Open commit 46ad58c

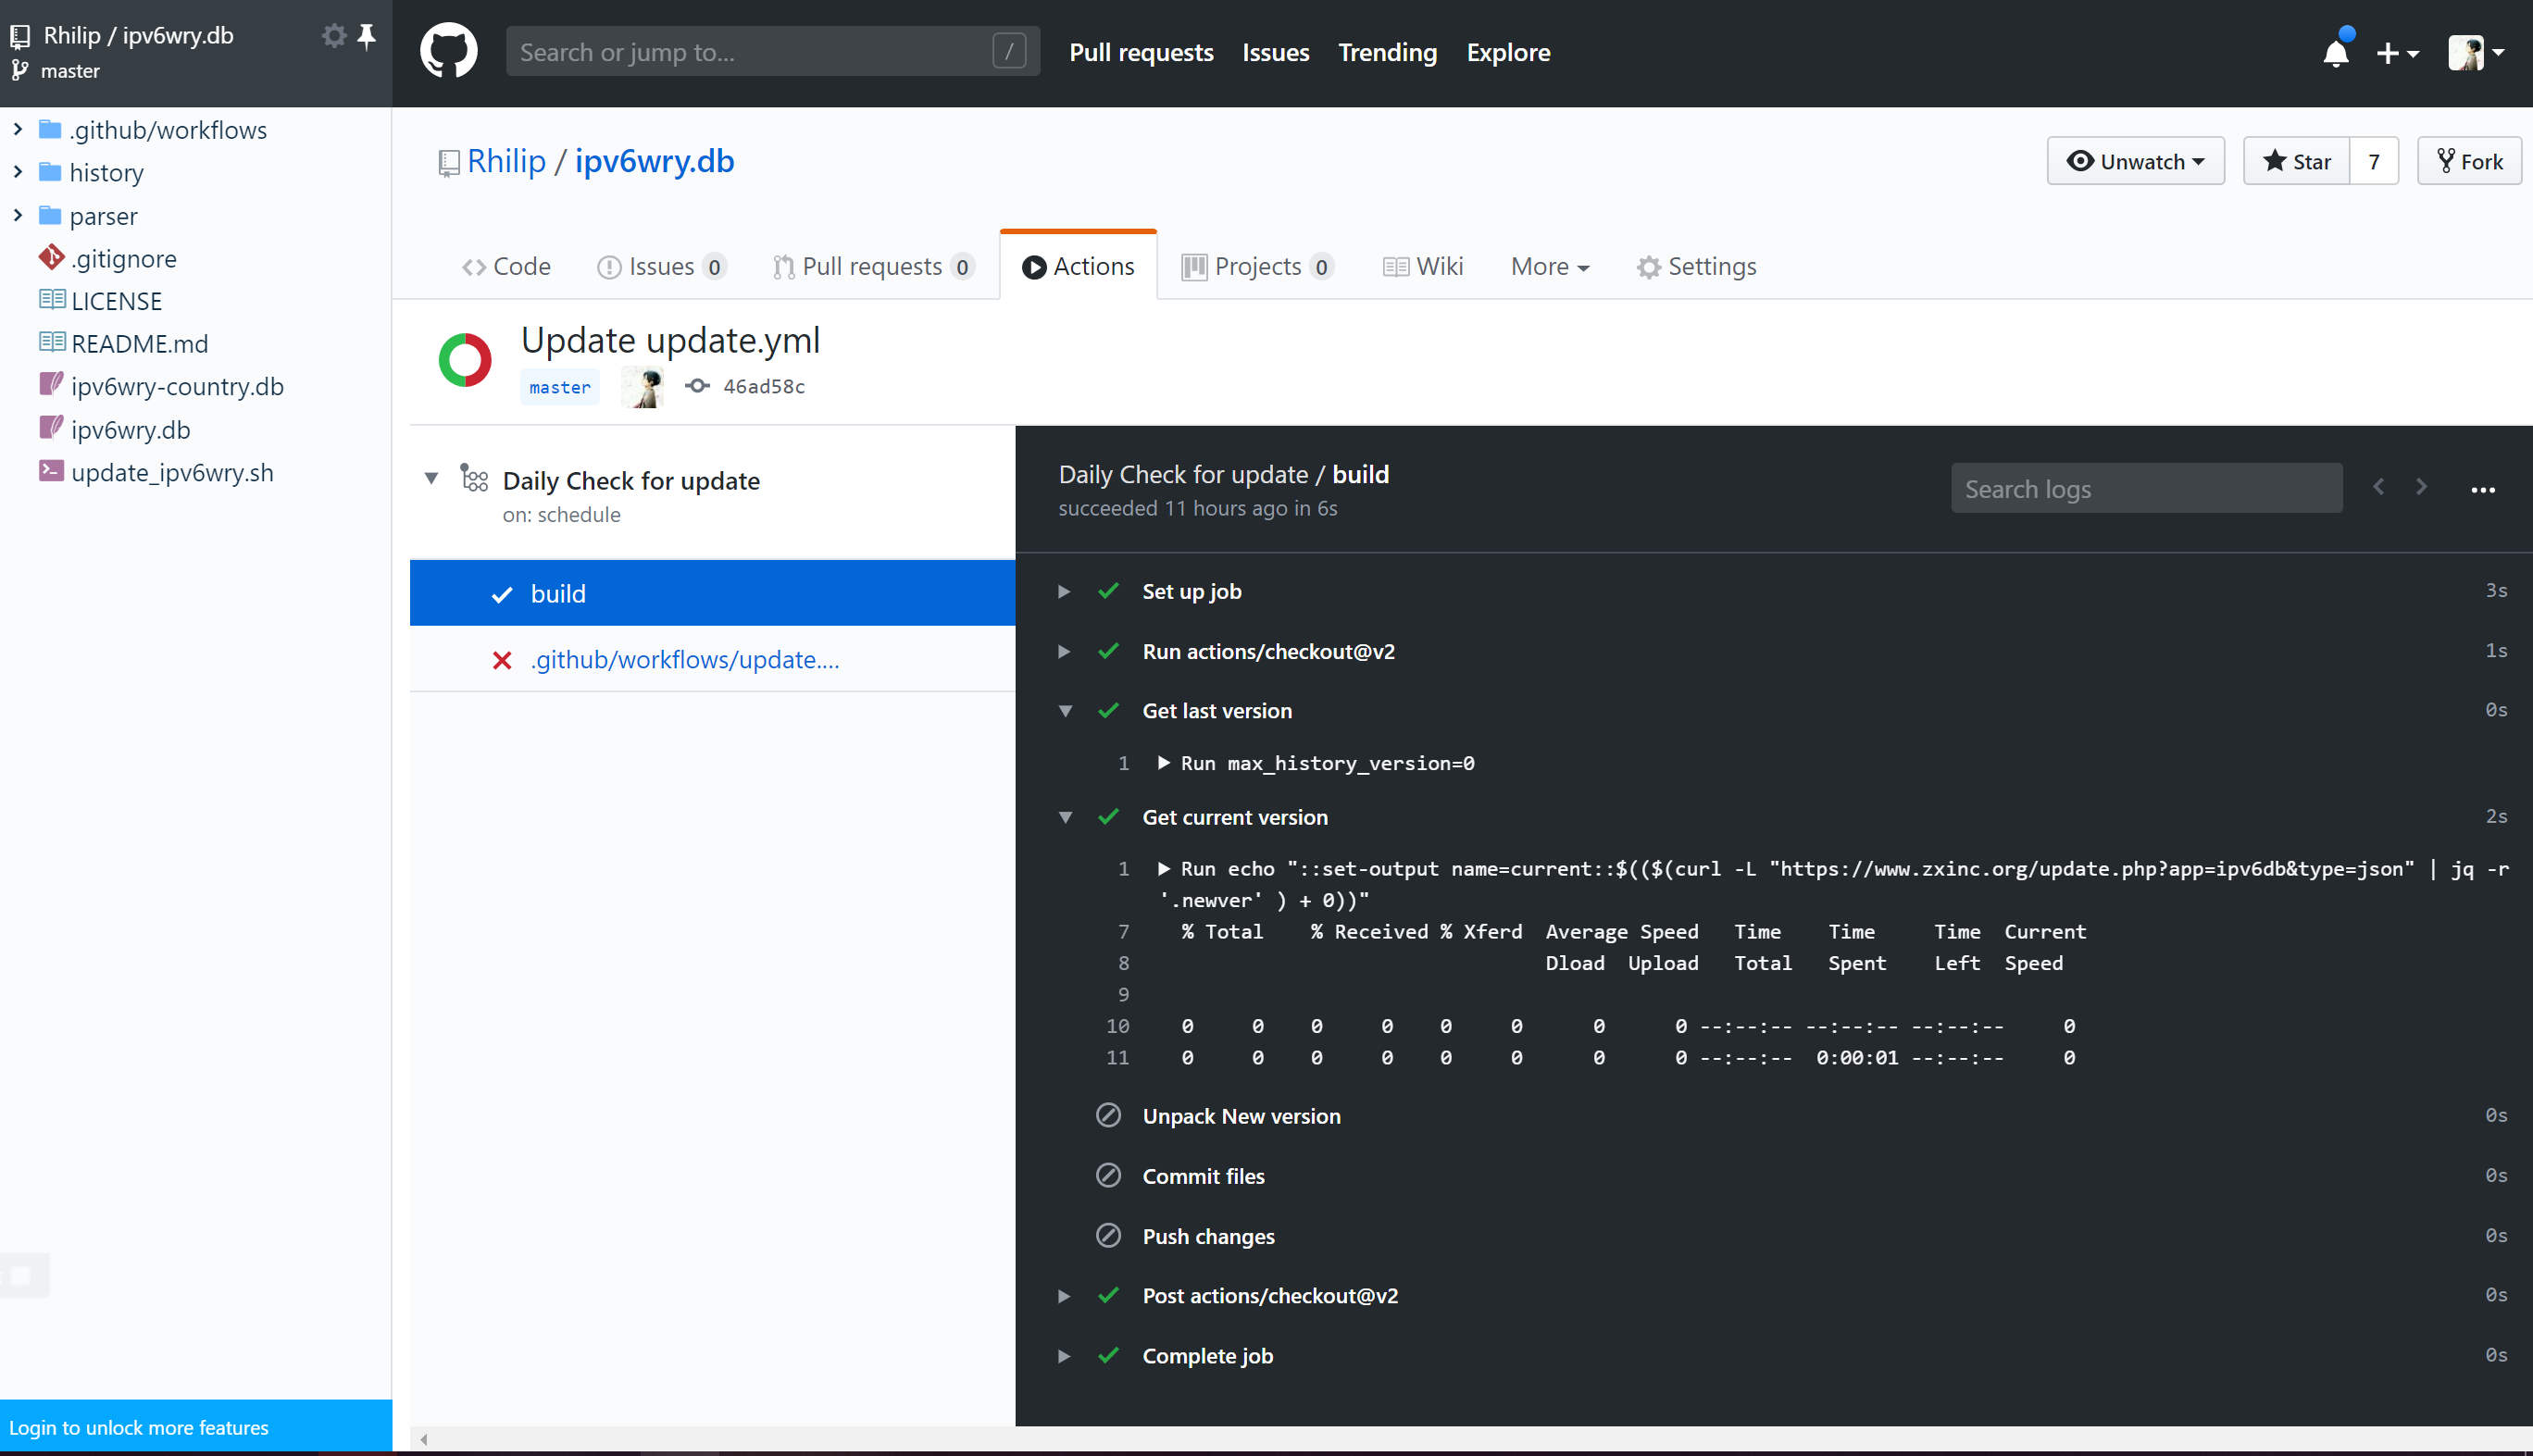pyautogui.click(x=764, y=386)
